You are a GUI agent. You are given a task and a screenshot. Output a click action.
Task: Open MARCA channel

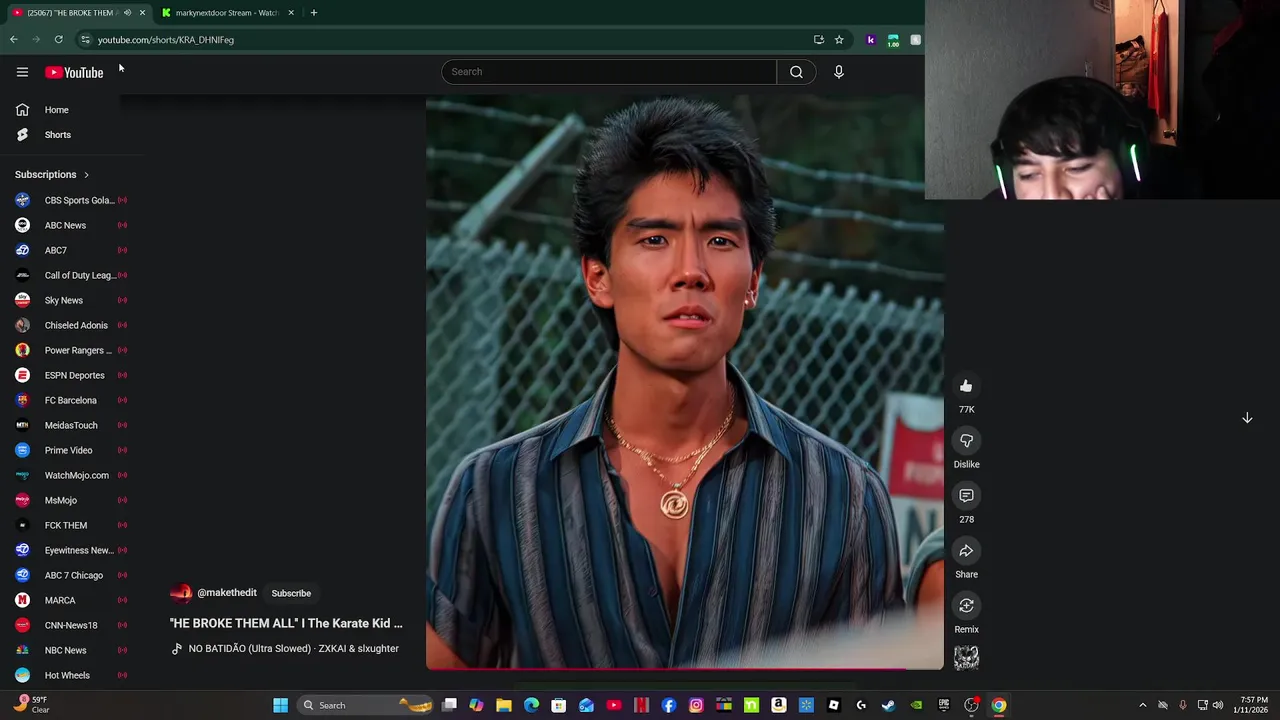coord(70,600)
